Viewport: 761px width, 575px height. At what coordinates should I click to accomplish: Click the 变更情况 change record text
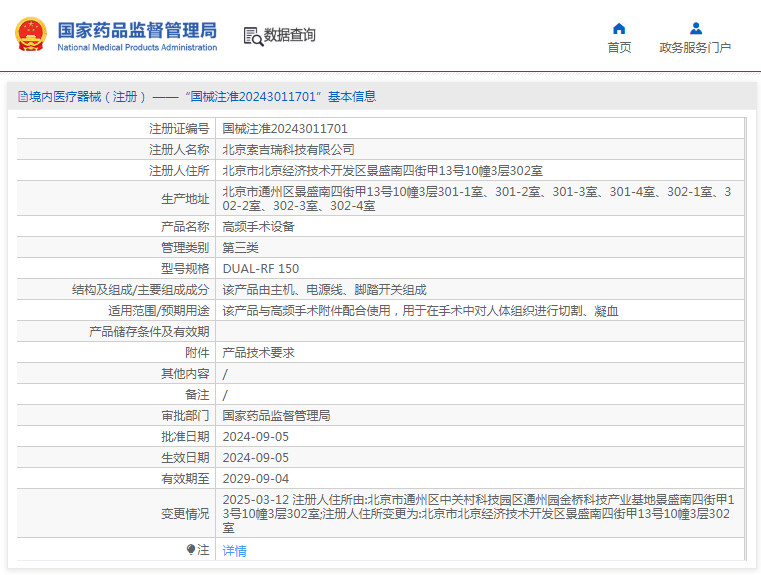pyautogui.click(x=478, y=513)
